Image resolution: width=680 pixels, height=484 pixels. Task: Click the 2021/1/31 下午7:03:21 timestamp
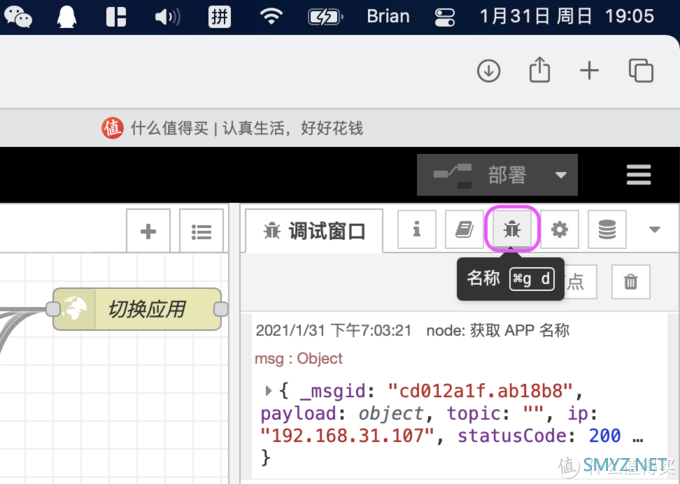tap(333, 331)
